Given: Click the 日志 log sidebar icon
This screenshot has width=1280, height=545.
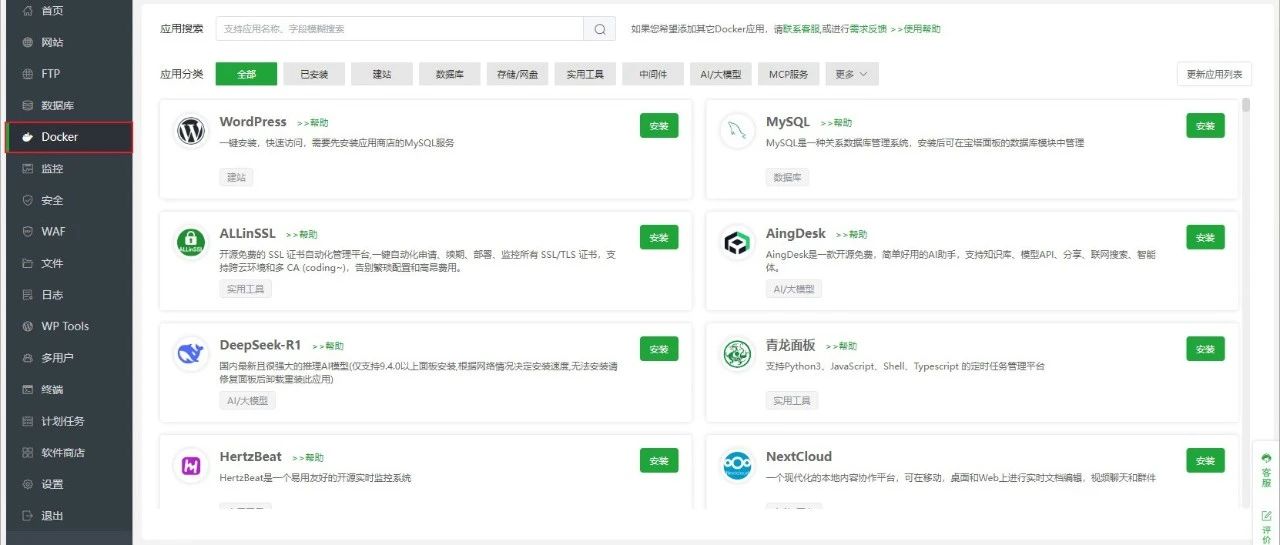Looking at the screenshot, I should (28, 294).
